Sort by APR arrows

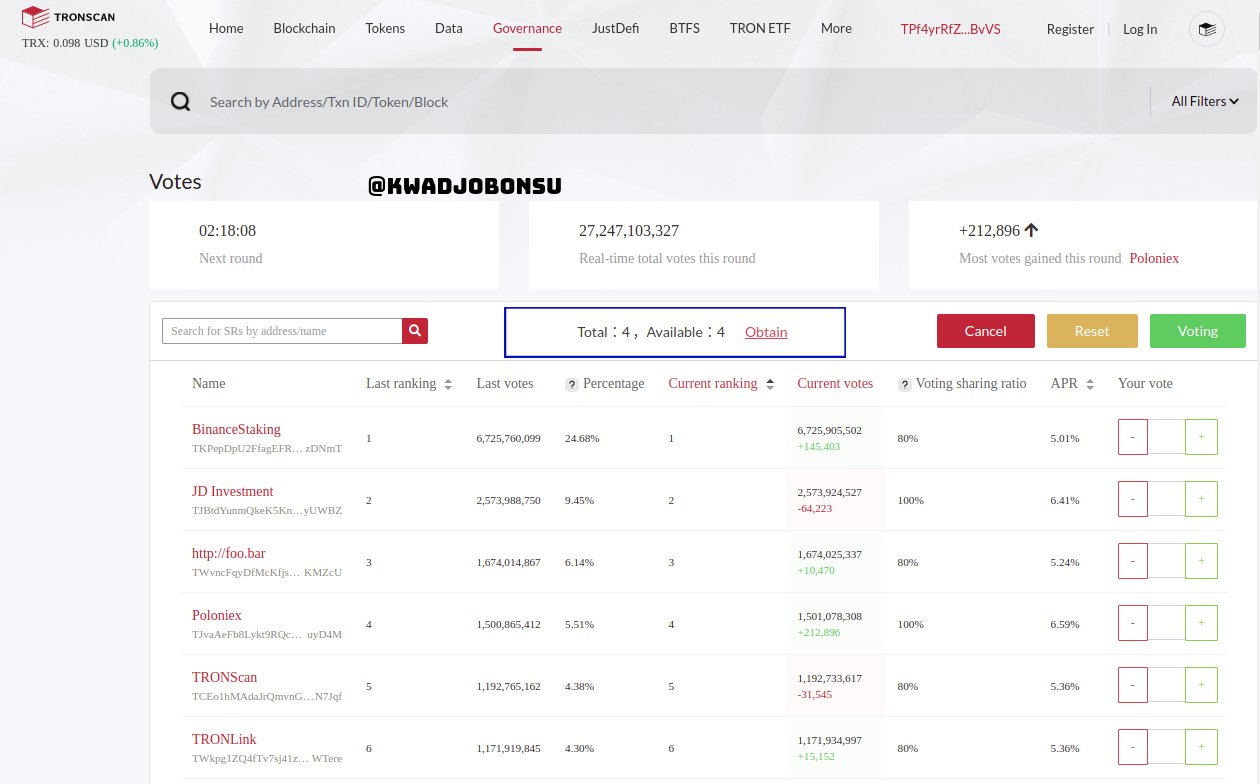pos(1088,384)
